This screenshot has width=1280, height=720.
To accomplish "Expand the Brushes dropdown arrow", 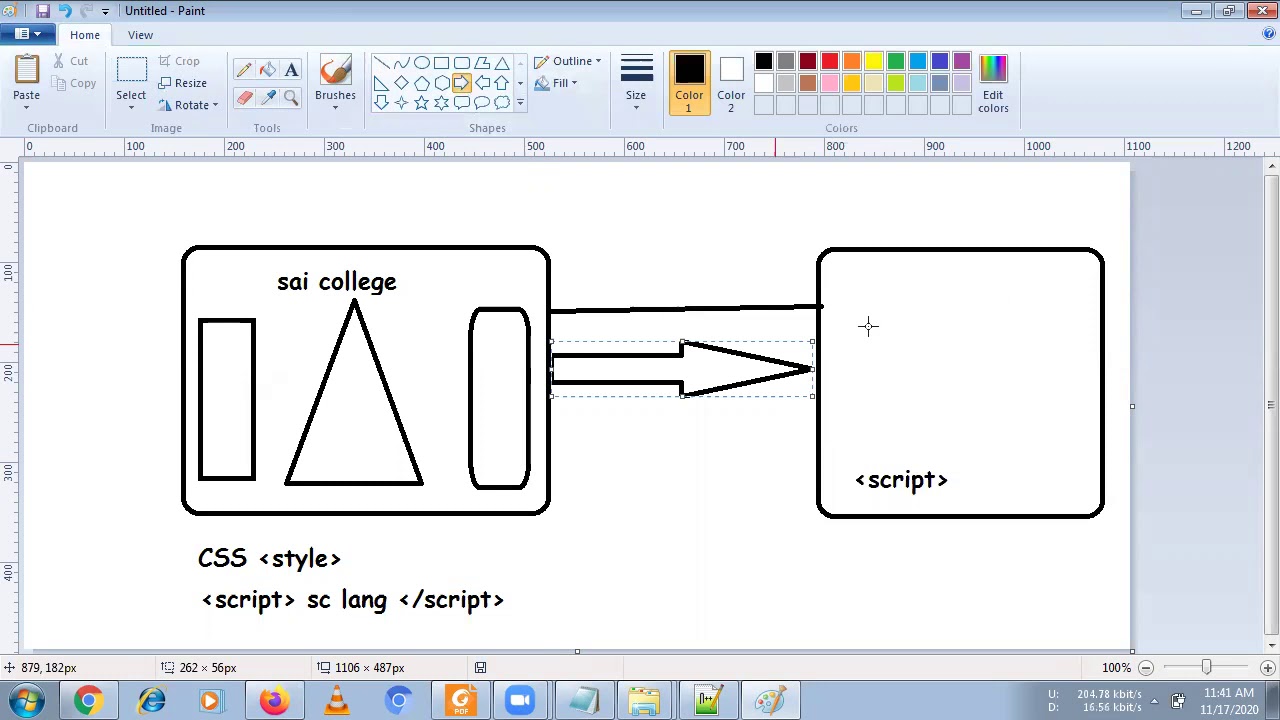I will pos(335,108).
